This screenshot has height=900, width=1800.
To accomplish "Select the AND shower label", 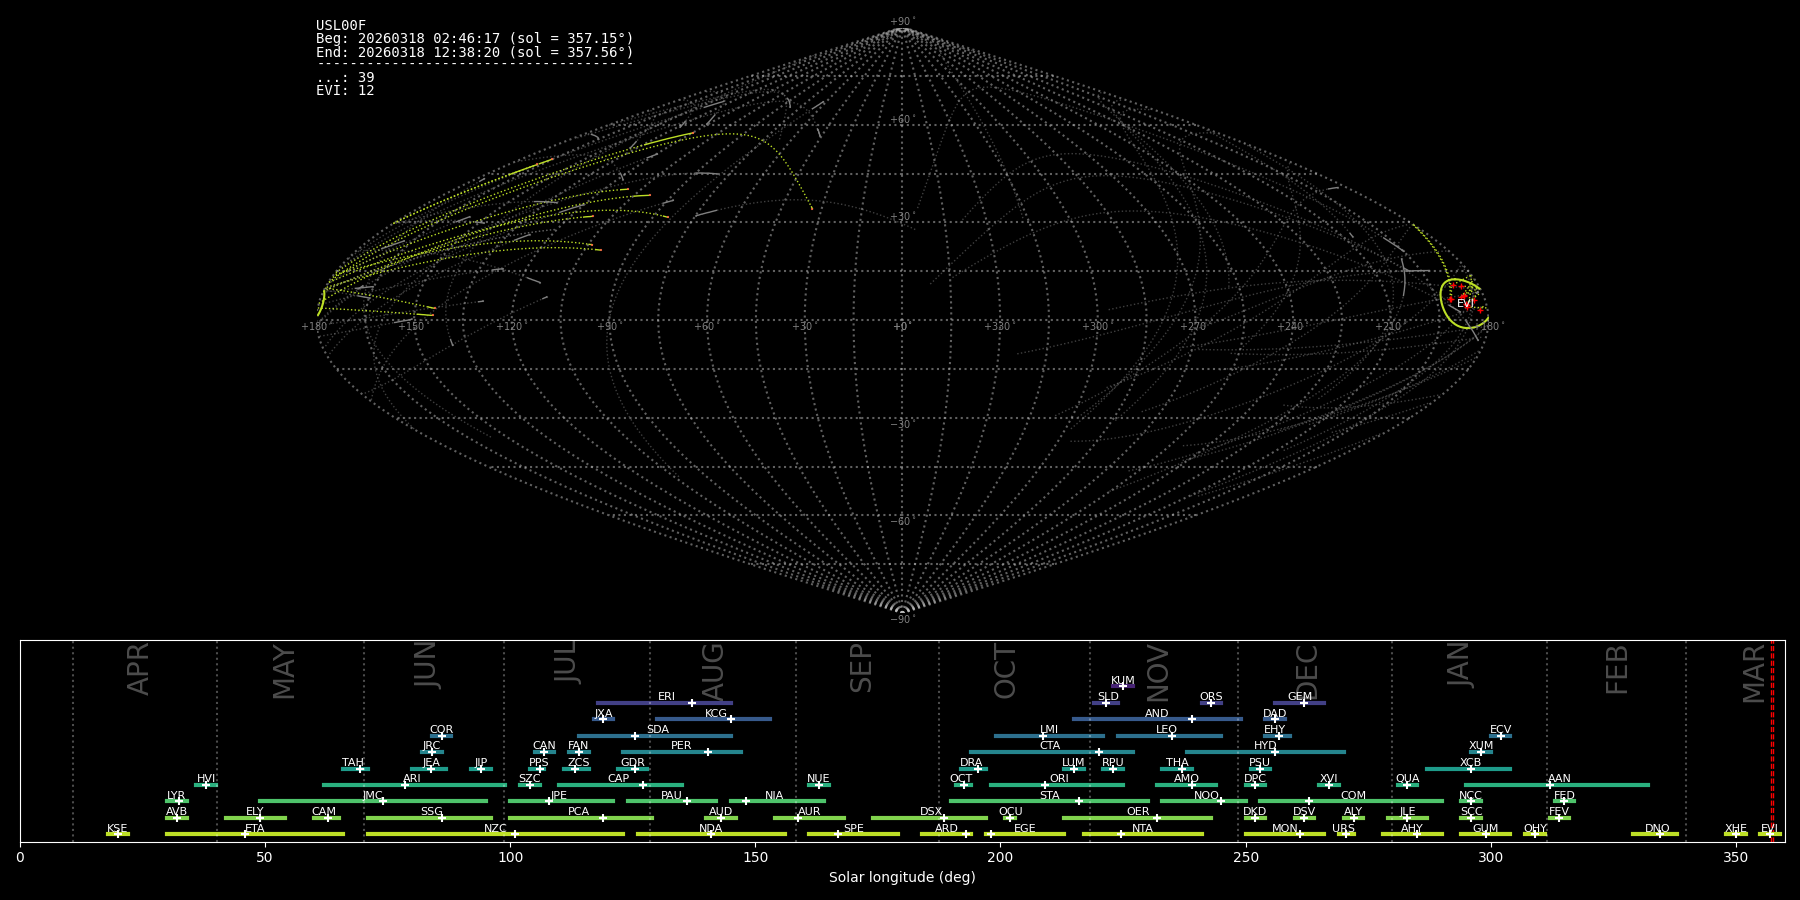I will coord(1156,714).
